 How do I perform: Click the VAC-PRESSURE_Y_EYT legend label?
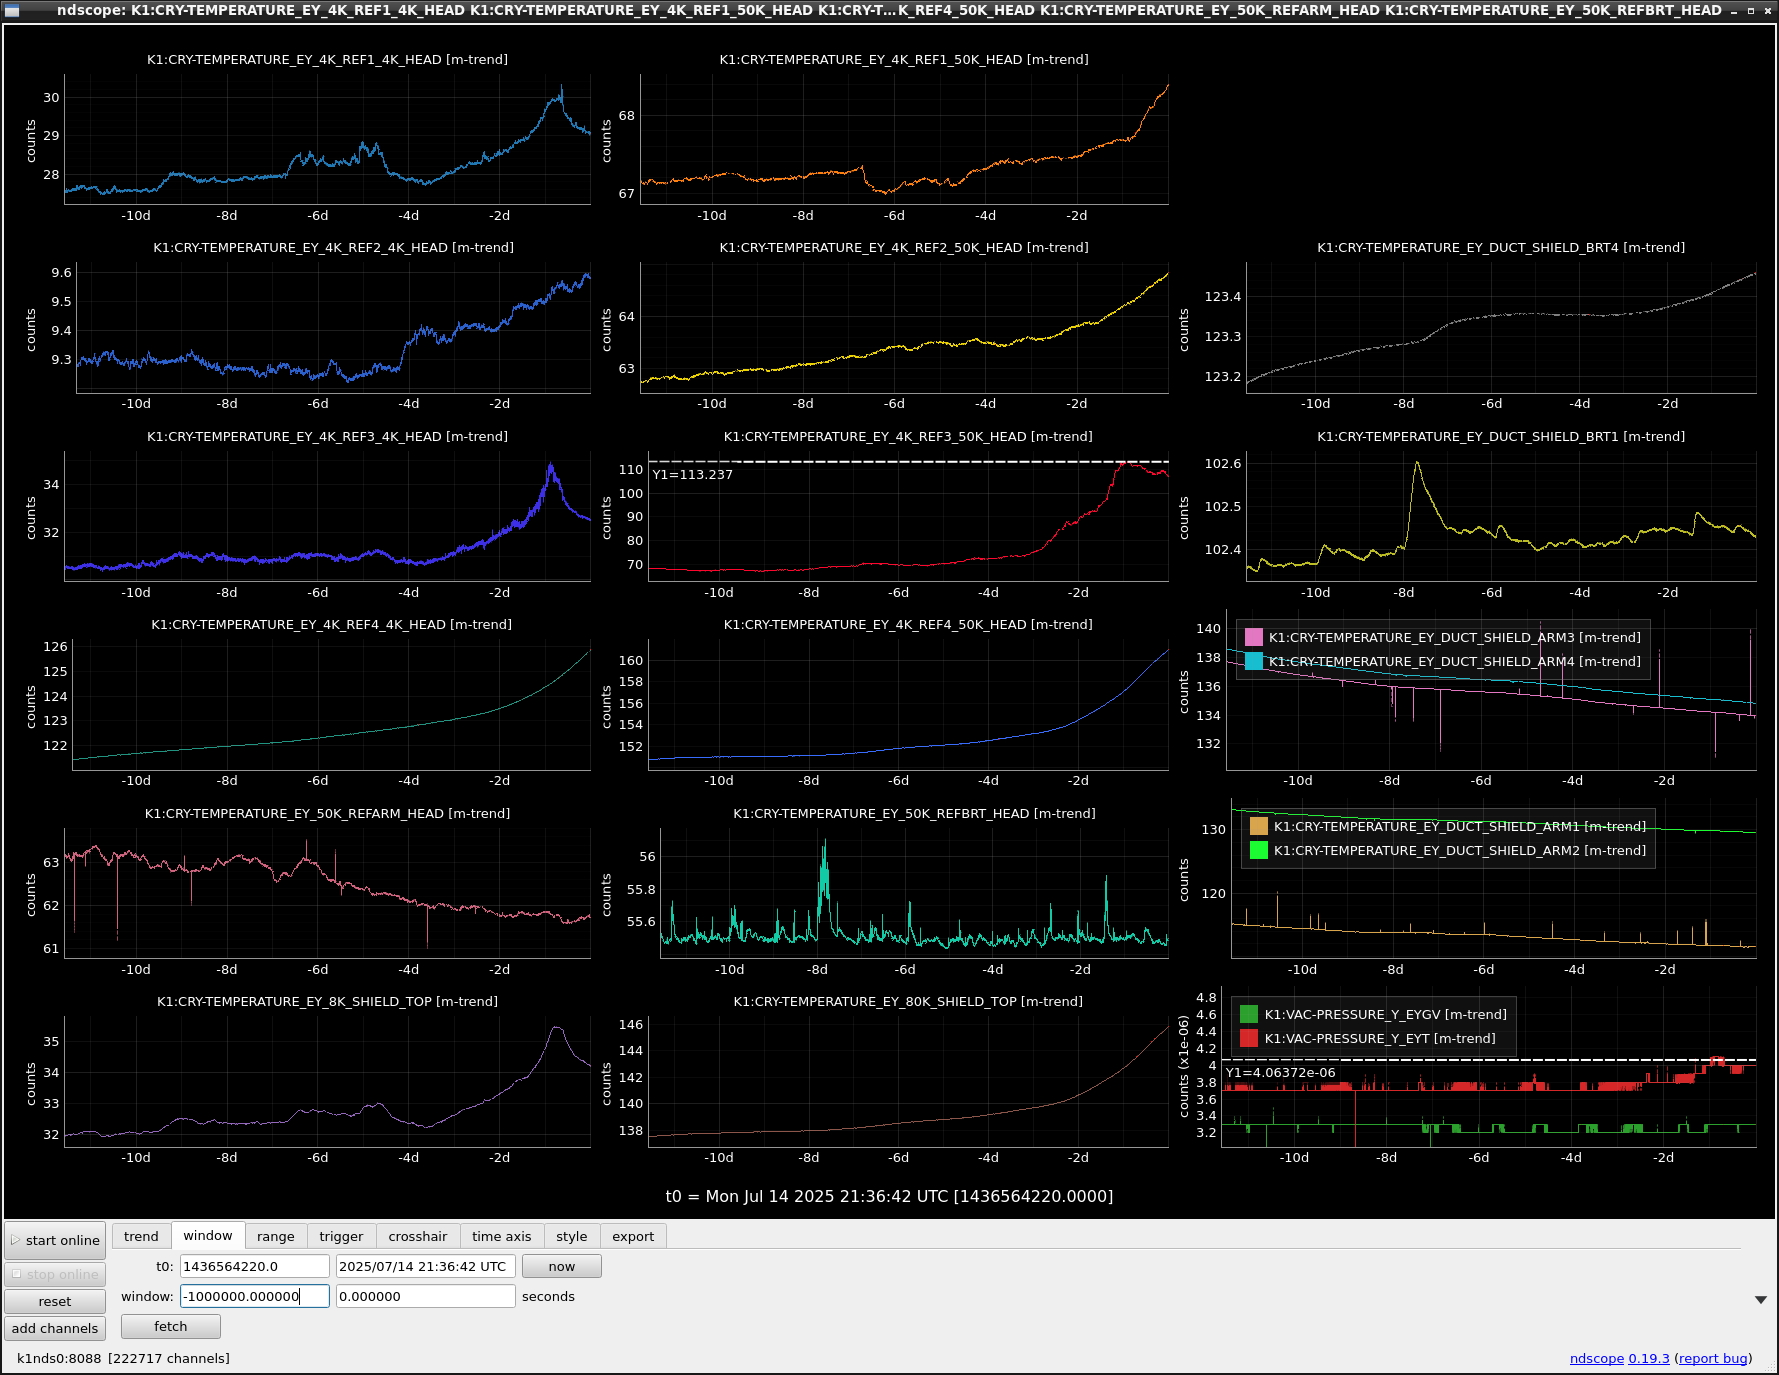click(1380, 1038)
